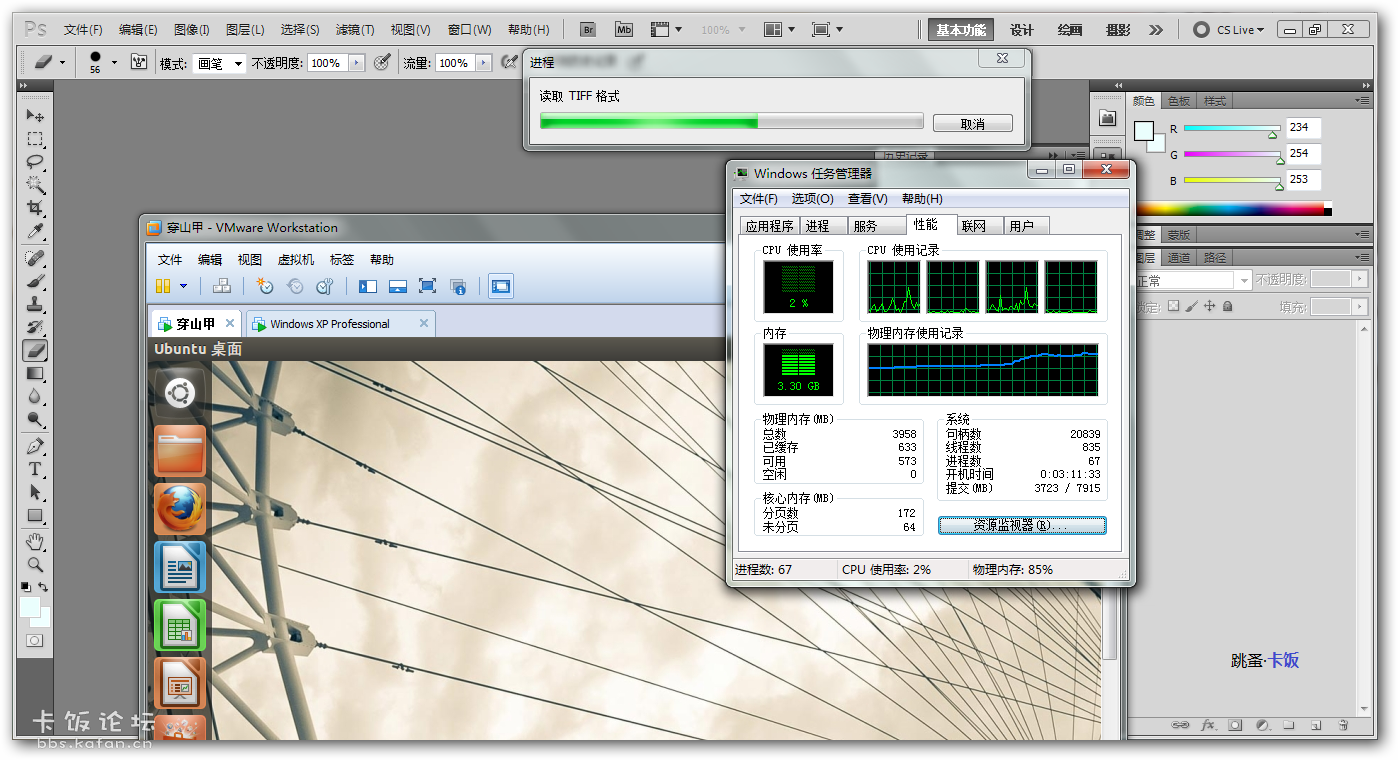Screen dimensions: 1398x760
Task: Toggle tablet pressure for opacity
Action: (382, 63)
